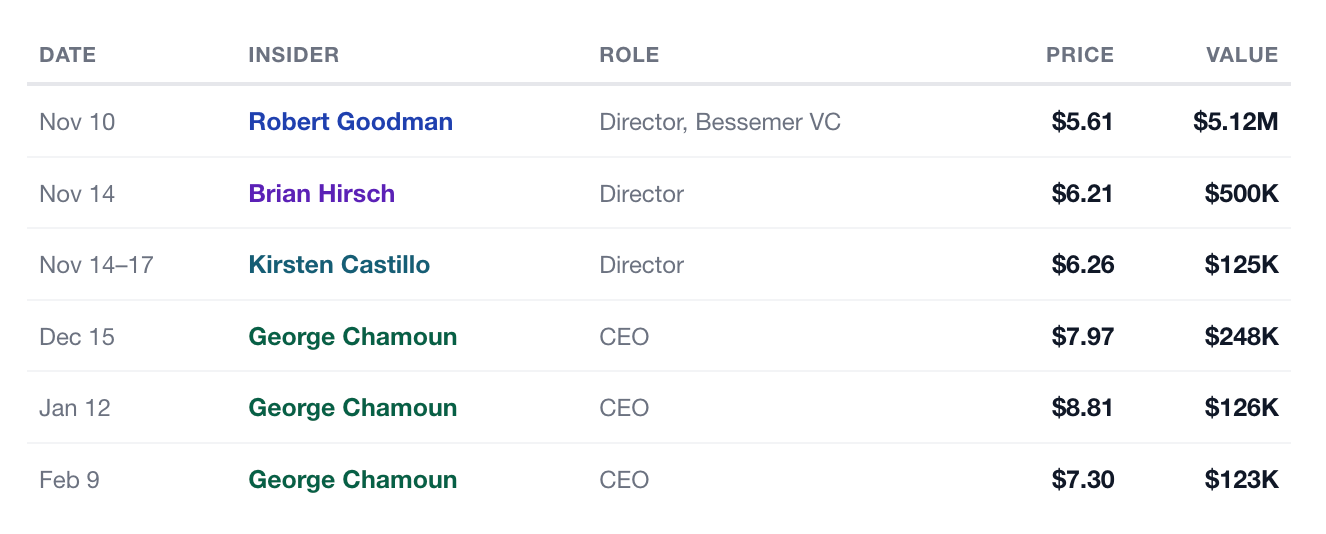Viewport: 1326px width, 534px height.
Task: Select George Chamoun in the Feb 9 row
Action: pyautogui.click(x=352, y=480)
